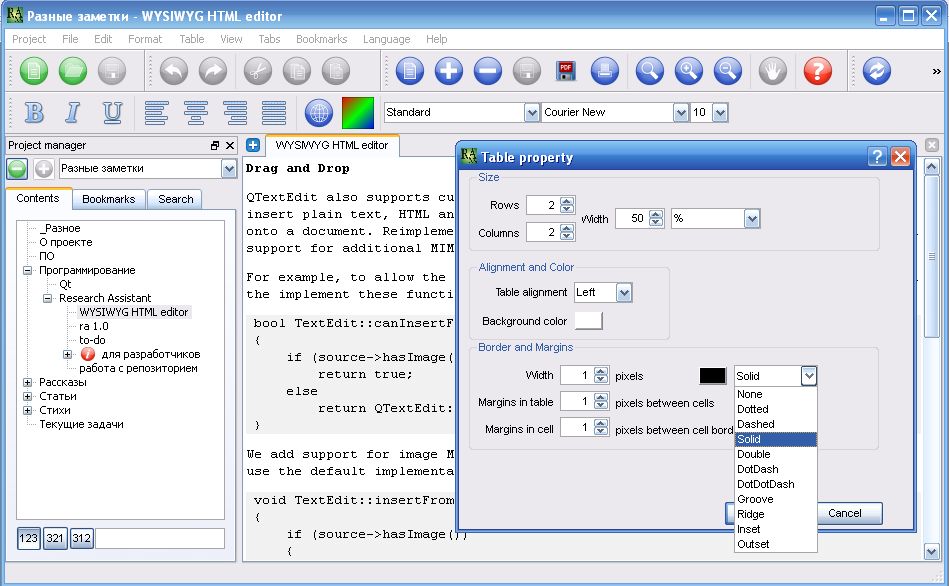Click the blue minus remove icon
The height and width of the screenshot is (586, 949).
[x=488, y=71]
